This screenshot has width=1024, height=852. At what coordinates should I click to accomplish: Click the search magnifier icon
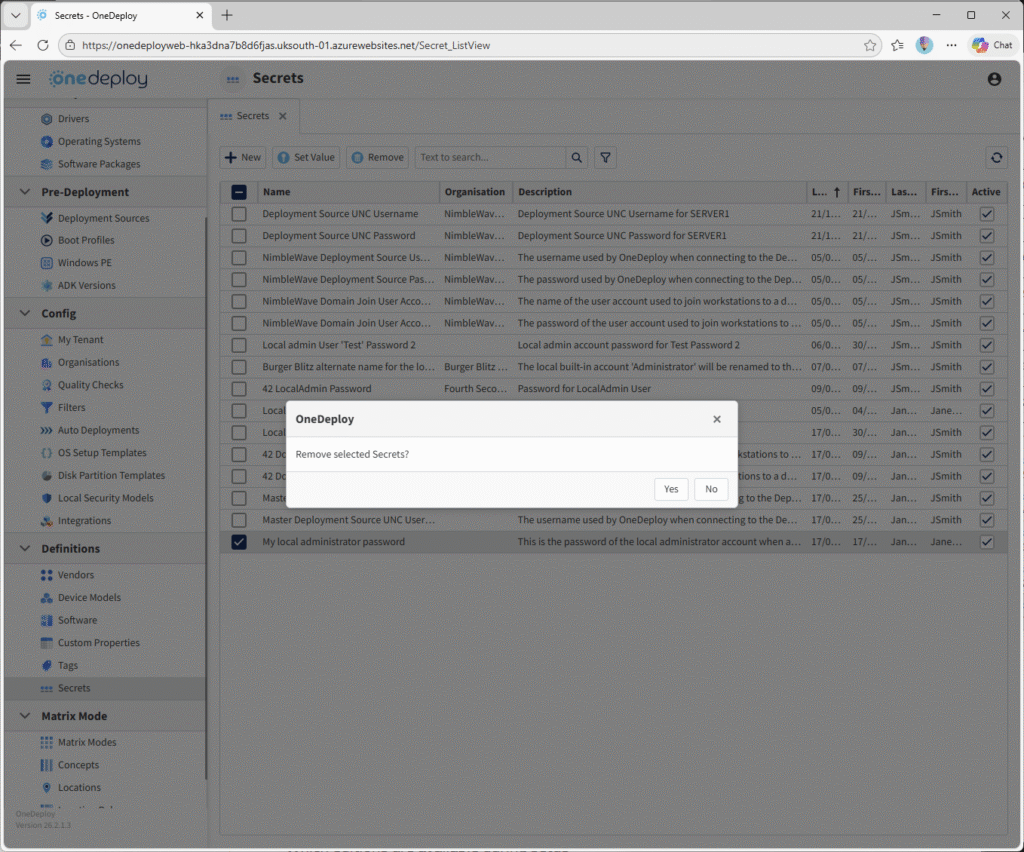[577, 157]
